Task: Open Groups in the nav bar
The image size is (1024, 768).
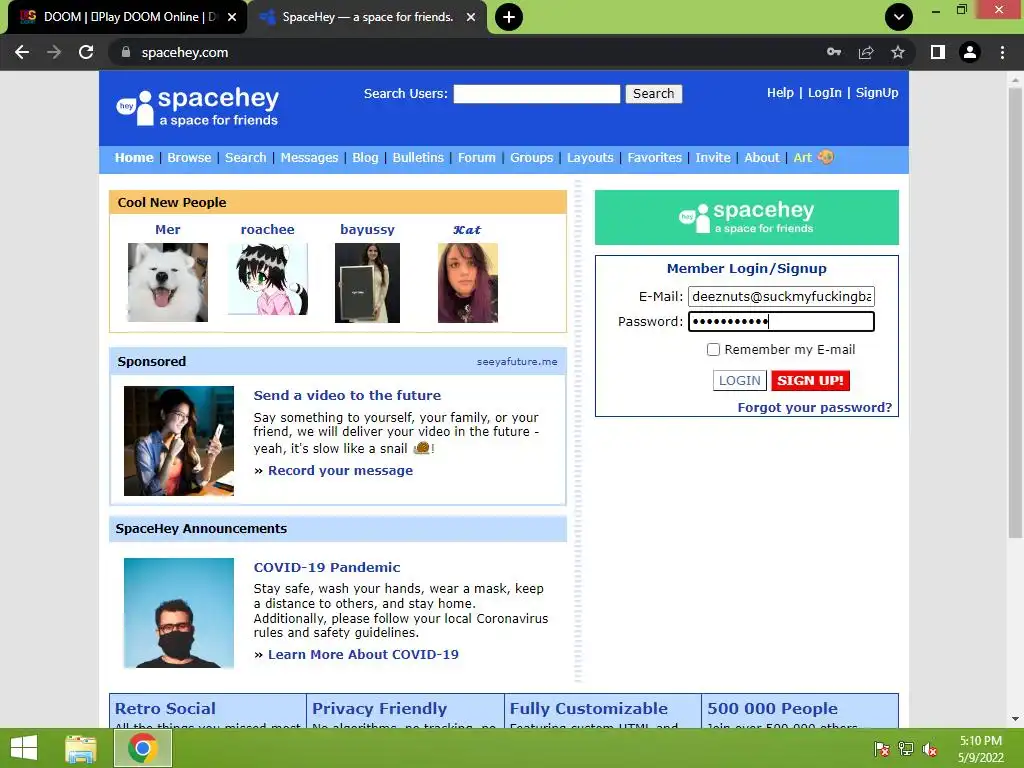Action: 532,157
